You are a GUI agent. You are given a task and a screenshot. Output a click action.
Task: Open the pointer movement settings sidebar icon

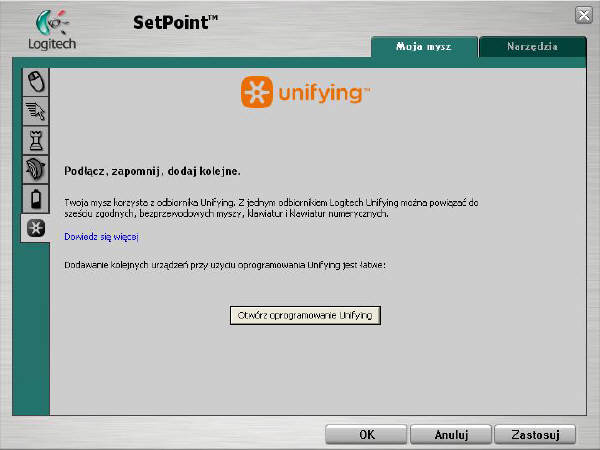tap(36, 111)
